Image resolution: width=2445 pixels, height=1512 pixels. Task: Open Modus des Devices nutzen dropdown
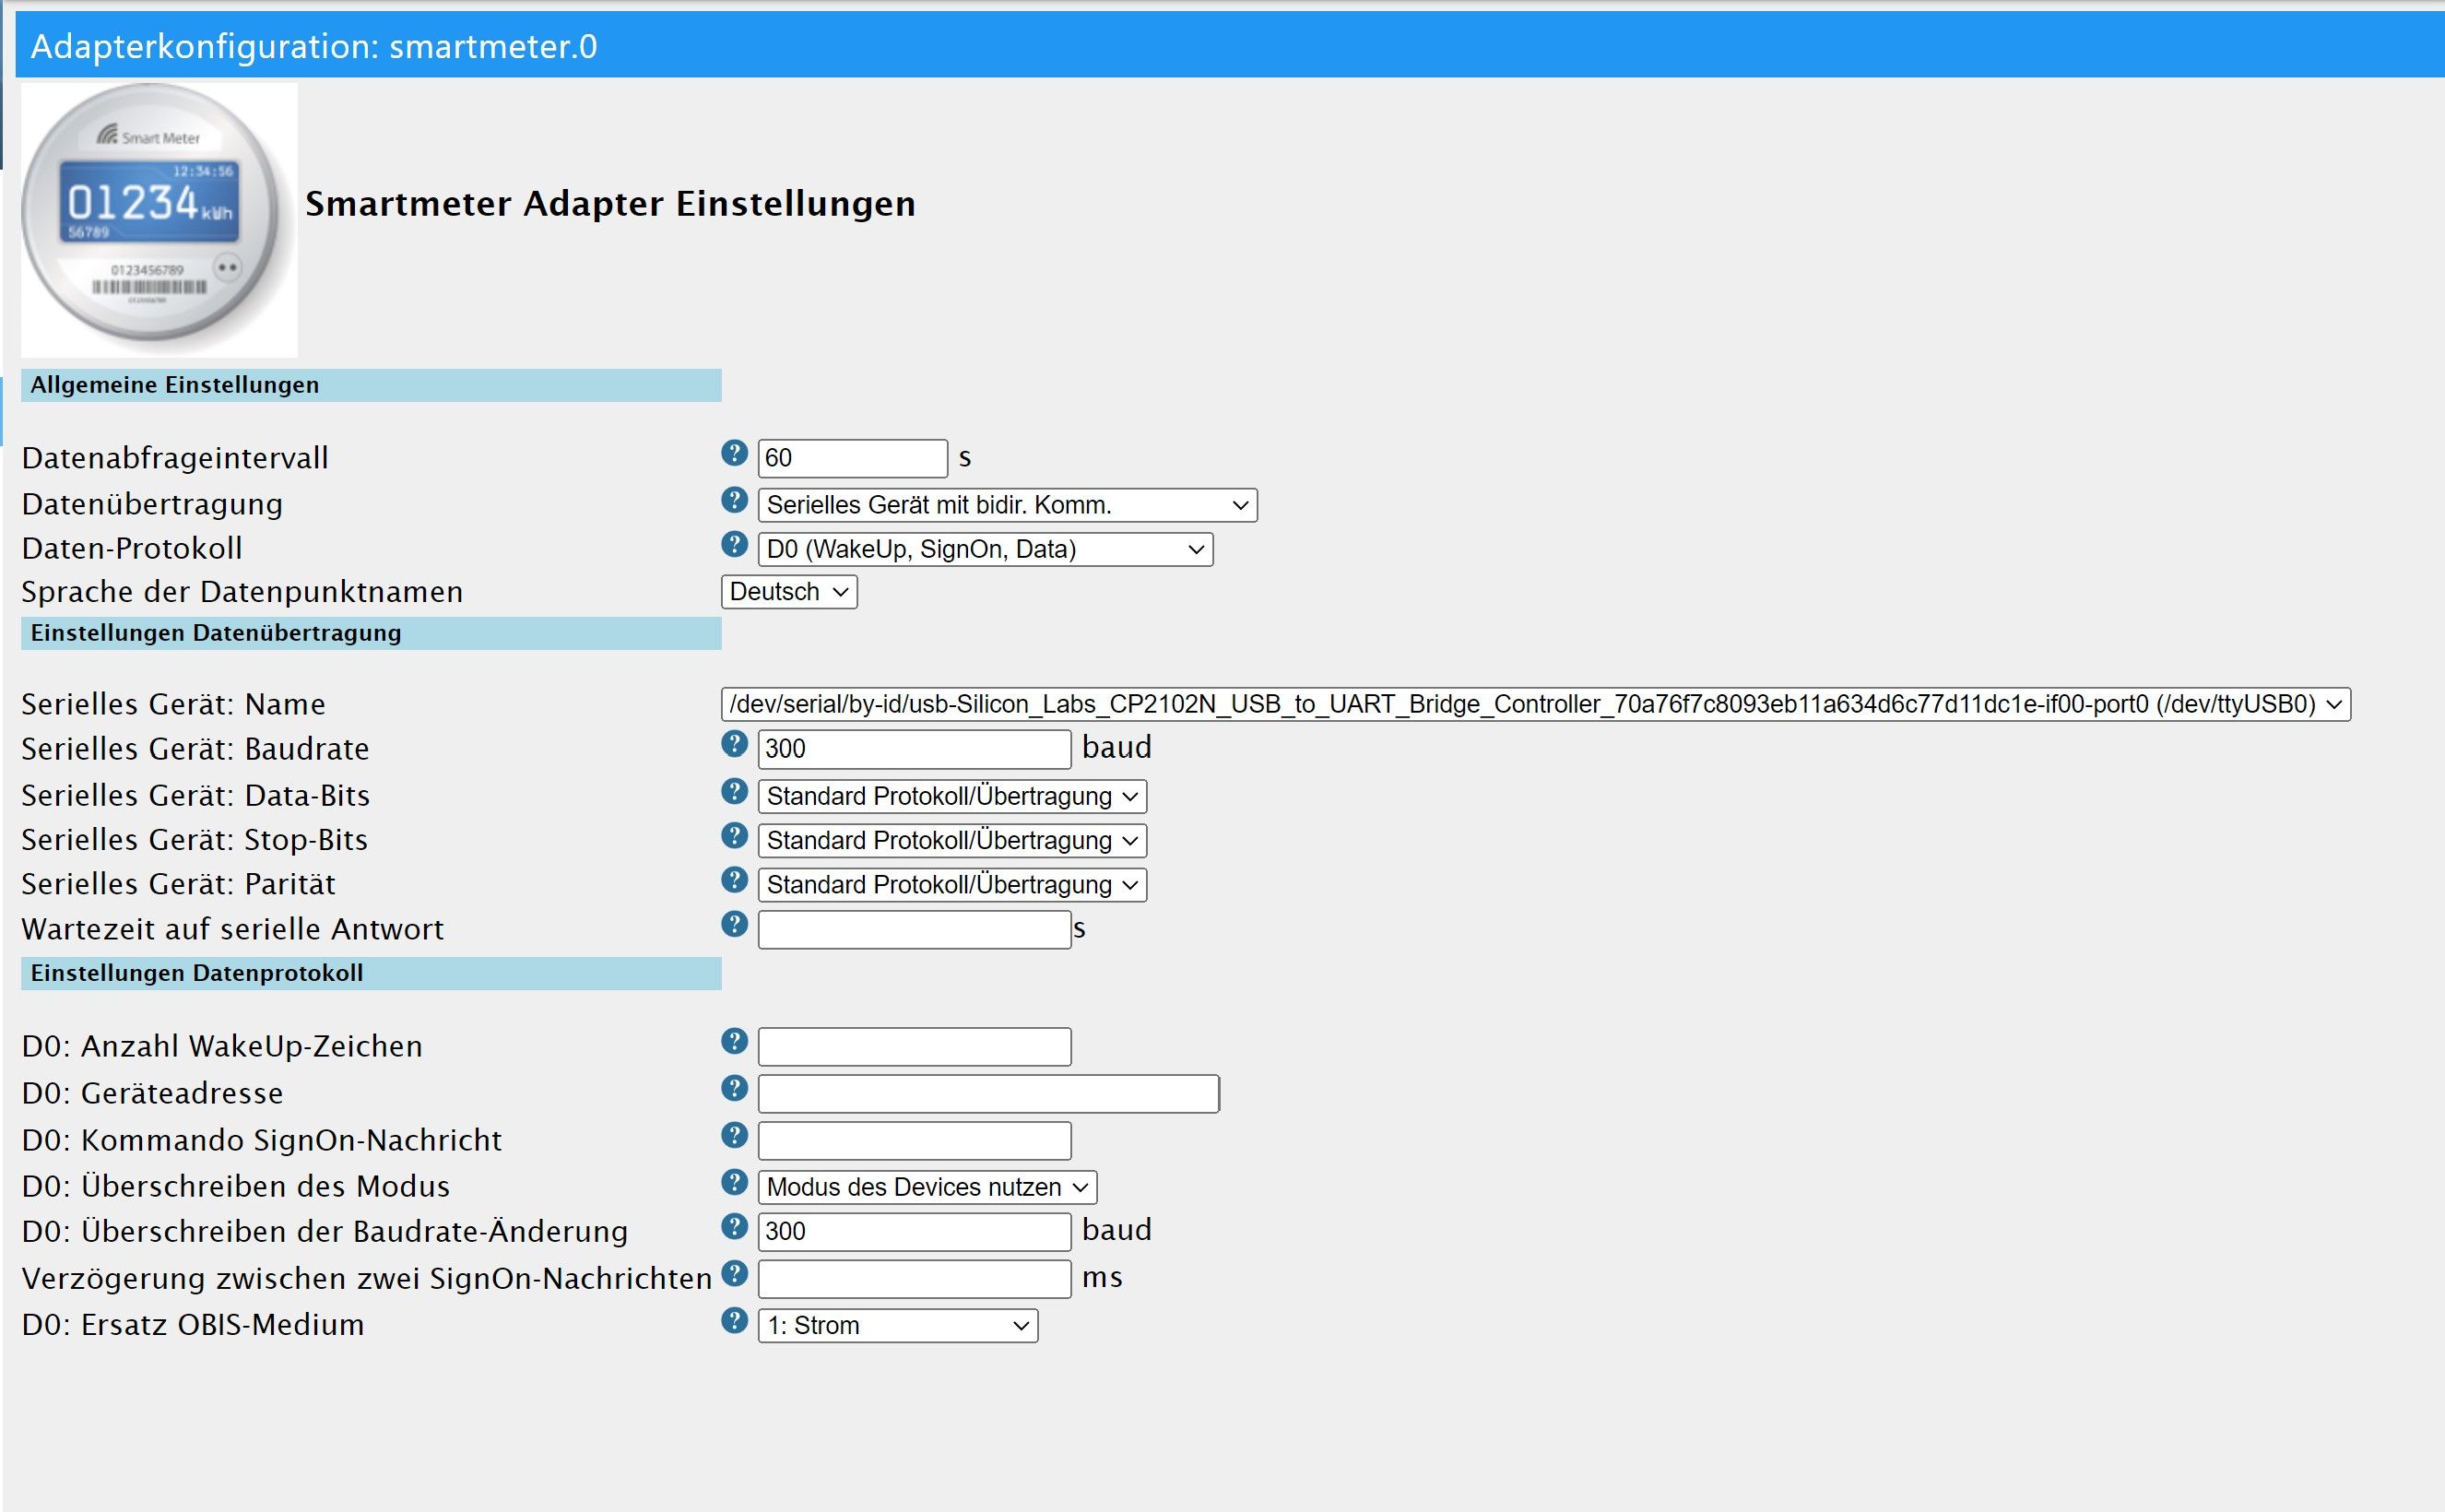(926, 1187)
